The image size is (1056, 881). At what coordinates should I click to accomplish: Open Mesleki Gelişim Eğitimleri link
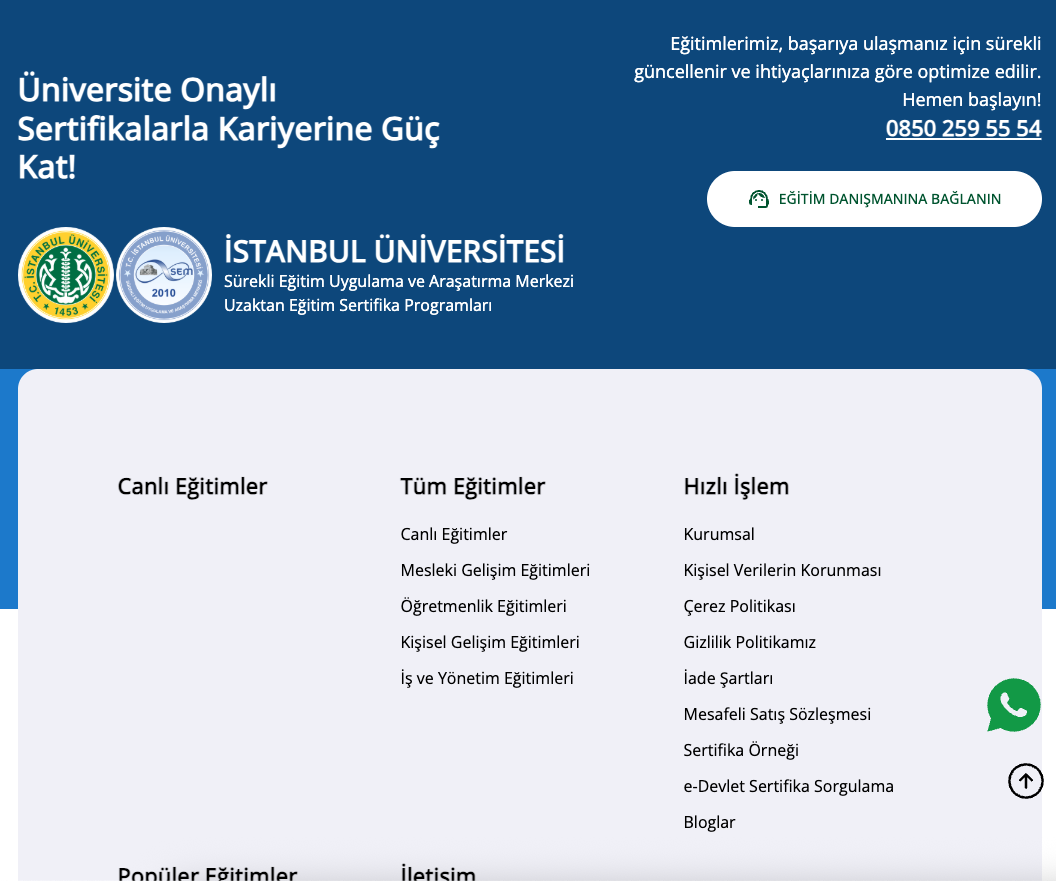click(495, 570)
